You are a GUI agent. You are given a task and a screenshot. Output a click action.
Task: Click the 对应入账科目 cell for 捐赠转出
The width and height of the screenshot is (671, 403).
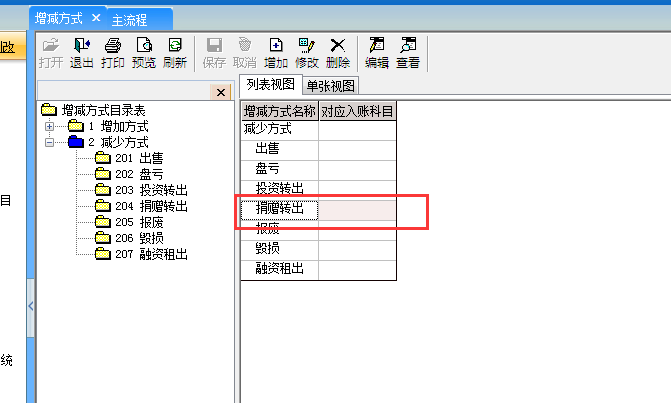[x=357, y=209]
